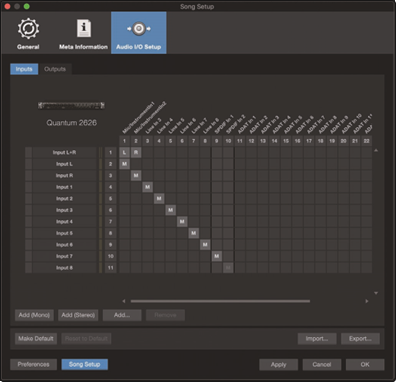
Task: Toggle the M assignment in Input L row
Action: (124, 164)
